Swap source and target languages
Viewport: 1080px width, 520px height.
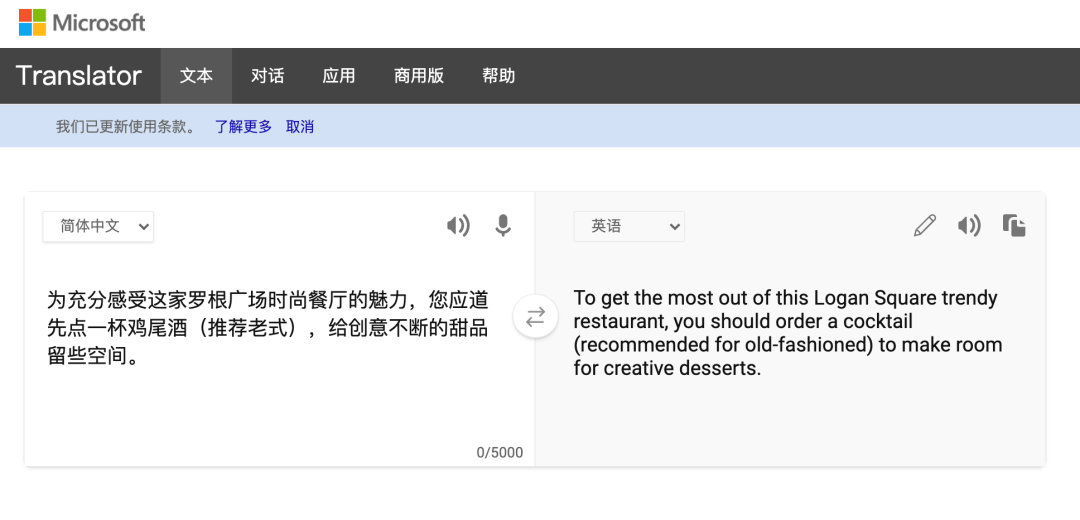click(x=535, y=317)
